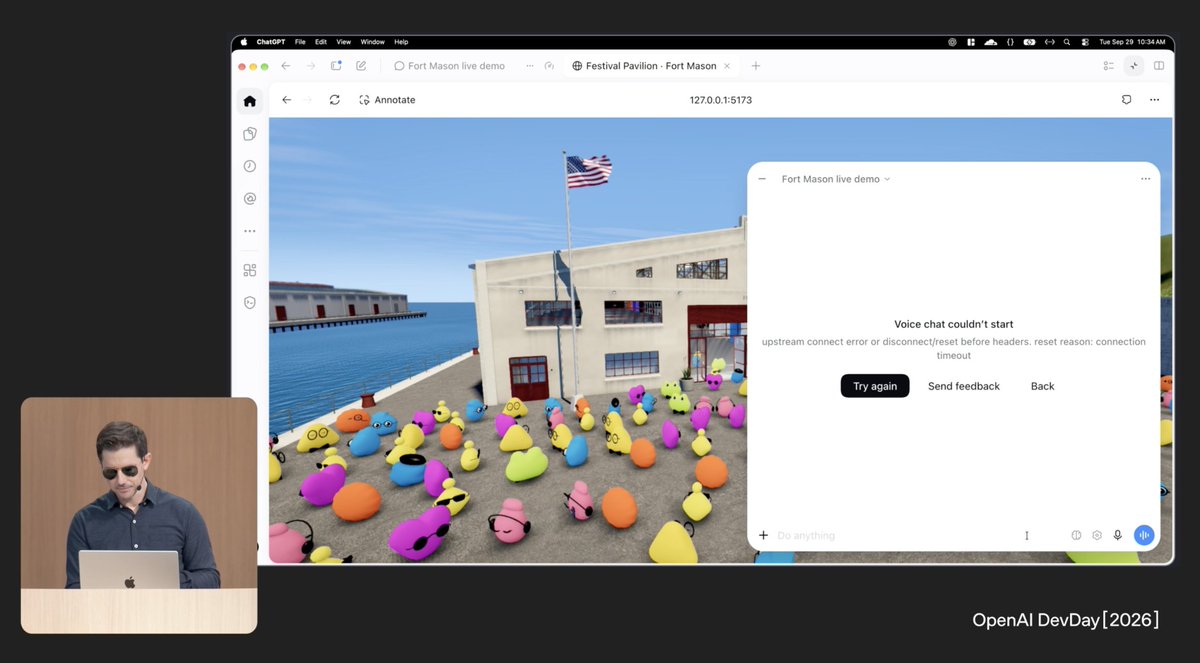
Task: Open the shield terminal icon in sidebar
Action: coord(250,302)
